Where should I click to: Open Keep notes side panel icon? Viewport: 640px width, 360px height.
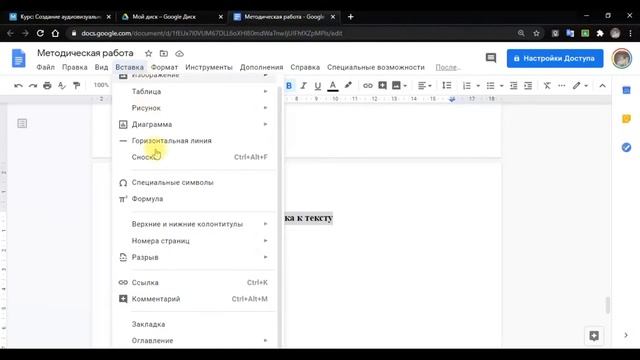[626, 119]
